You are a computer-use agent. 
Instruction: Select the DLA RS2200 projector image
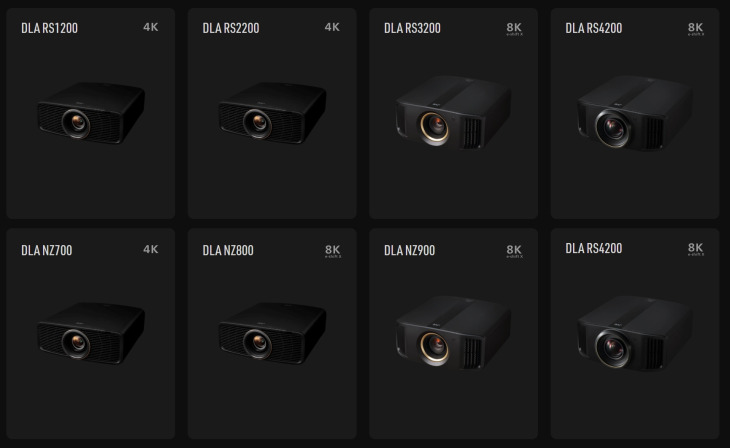272,113
